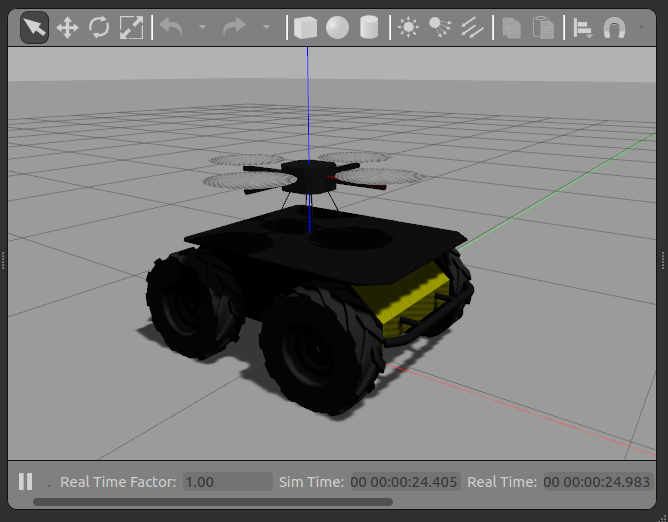
Task: Activate the selection arrow tool
Action: click(x=34, y=28)
